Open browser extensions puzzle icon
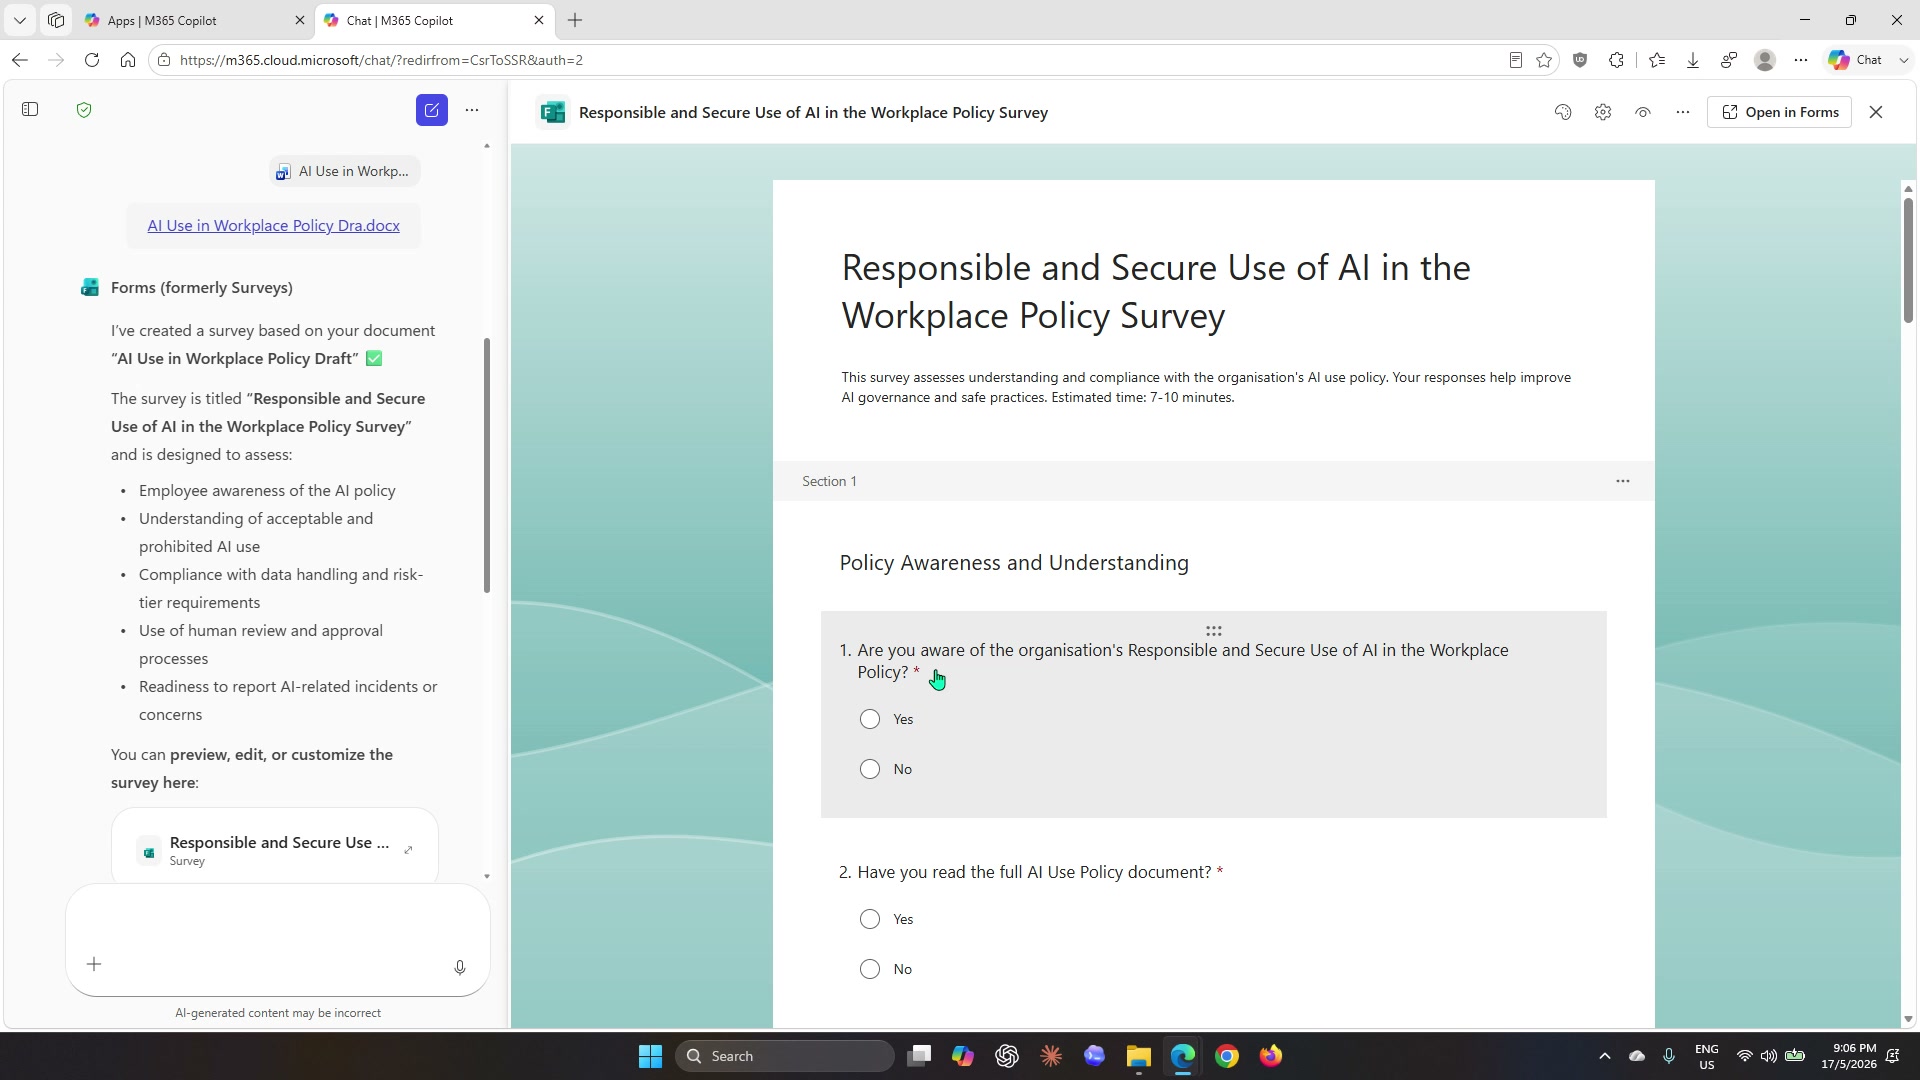Screen dimensions: 1920x1080 1616,60
